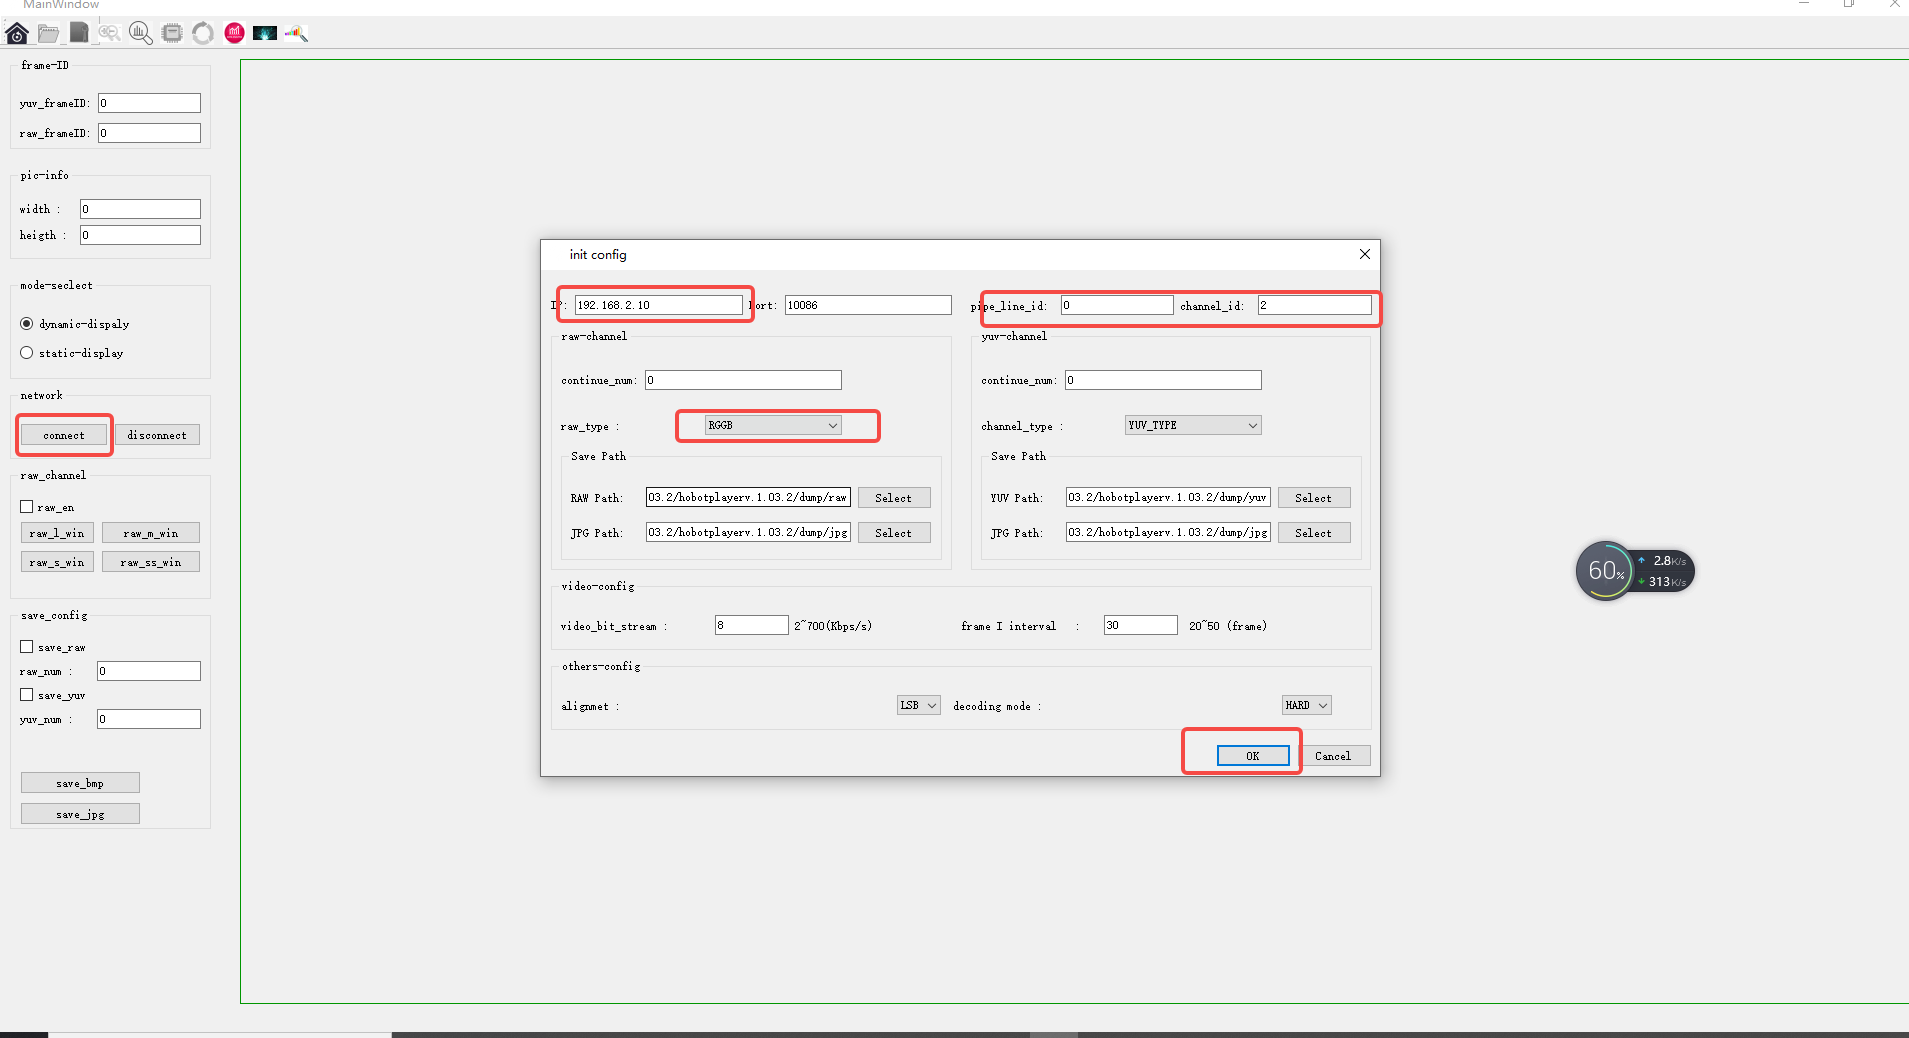Enable the raw_en checkbox

27,507
